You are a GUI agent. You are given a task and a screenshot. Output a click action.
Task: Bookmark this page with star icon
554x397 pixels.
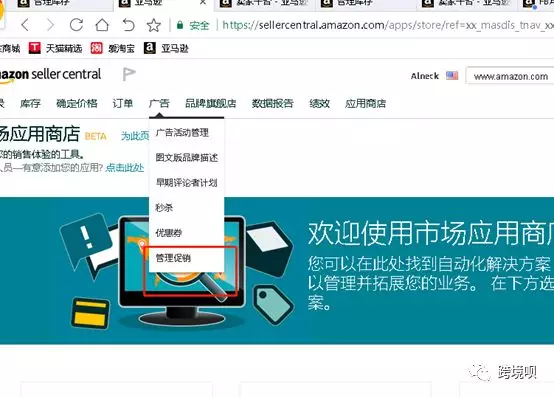point(154,25)
